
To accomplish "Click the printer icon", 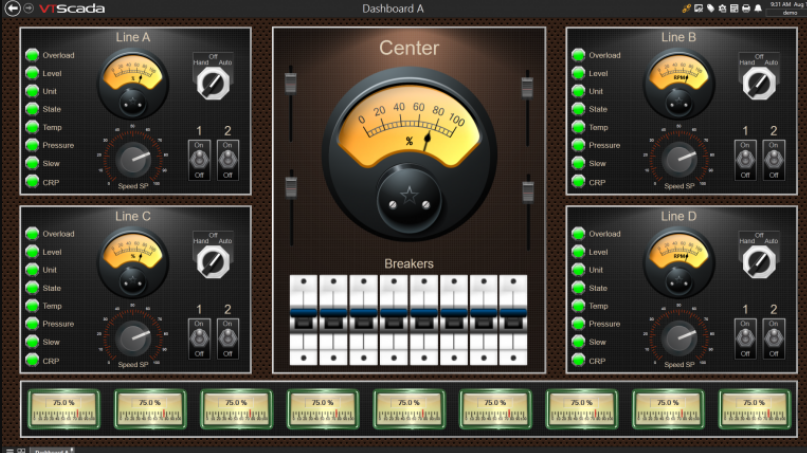I will pyautogui.click(x=746, y=8).
